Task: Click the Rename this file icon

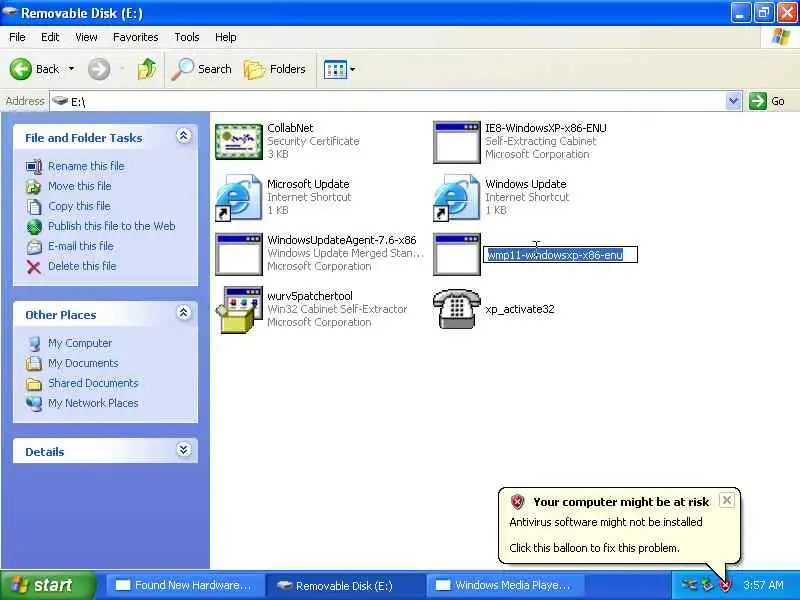Action: pyautogui.click(x=34, y=166)
